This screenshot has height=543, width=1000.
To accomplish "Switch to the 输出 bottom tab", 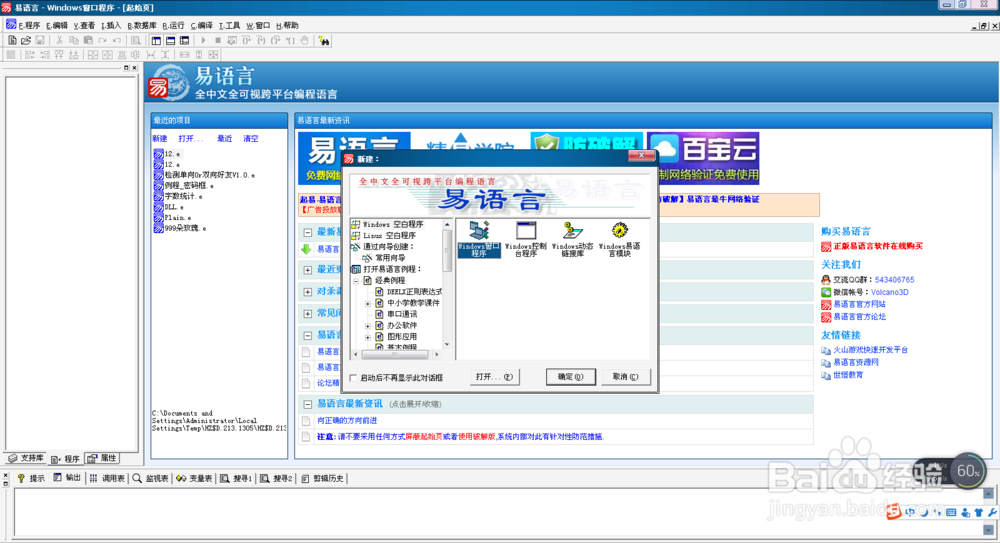I will click(x=68, y=478).
